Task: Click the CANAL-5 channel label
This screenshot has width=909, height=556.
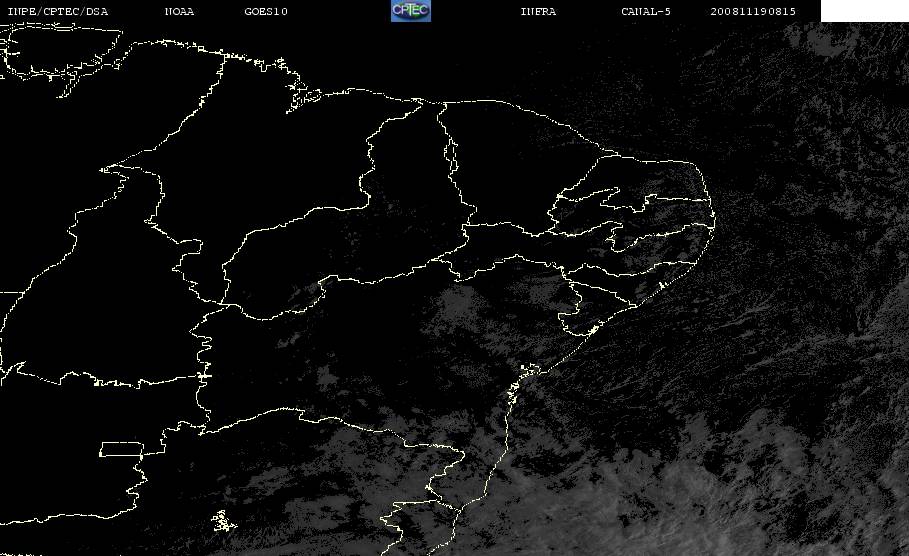Action: (646, 12)
